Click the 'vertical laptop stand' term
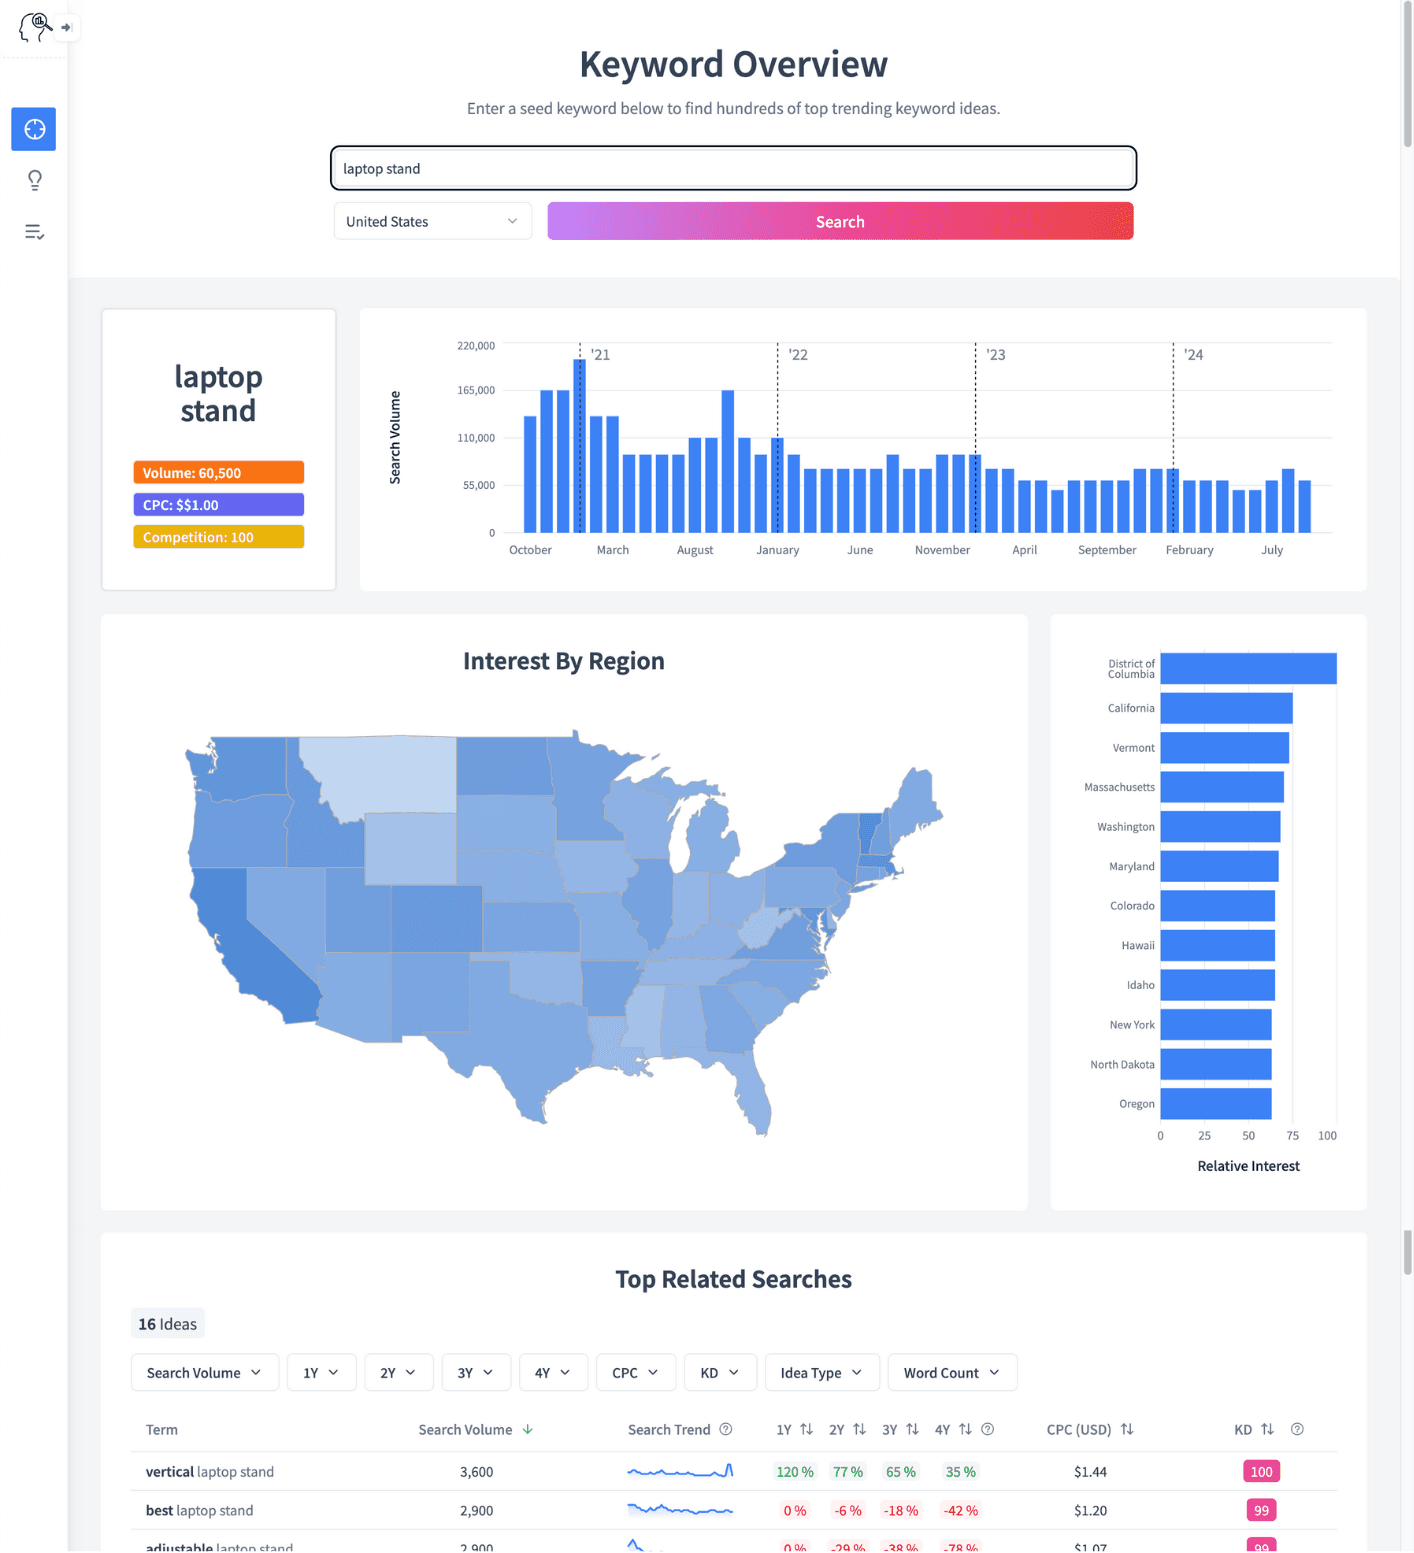 pyautogui.click(x=210, y=1471)
